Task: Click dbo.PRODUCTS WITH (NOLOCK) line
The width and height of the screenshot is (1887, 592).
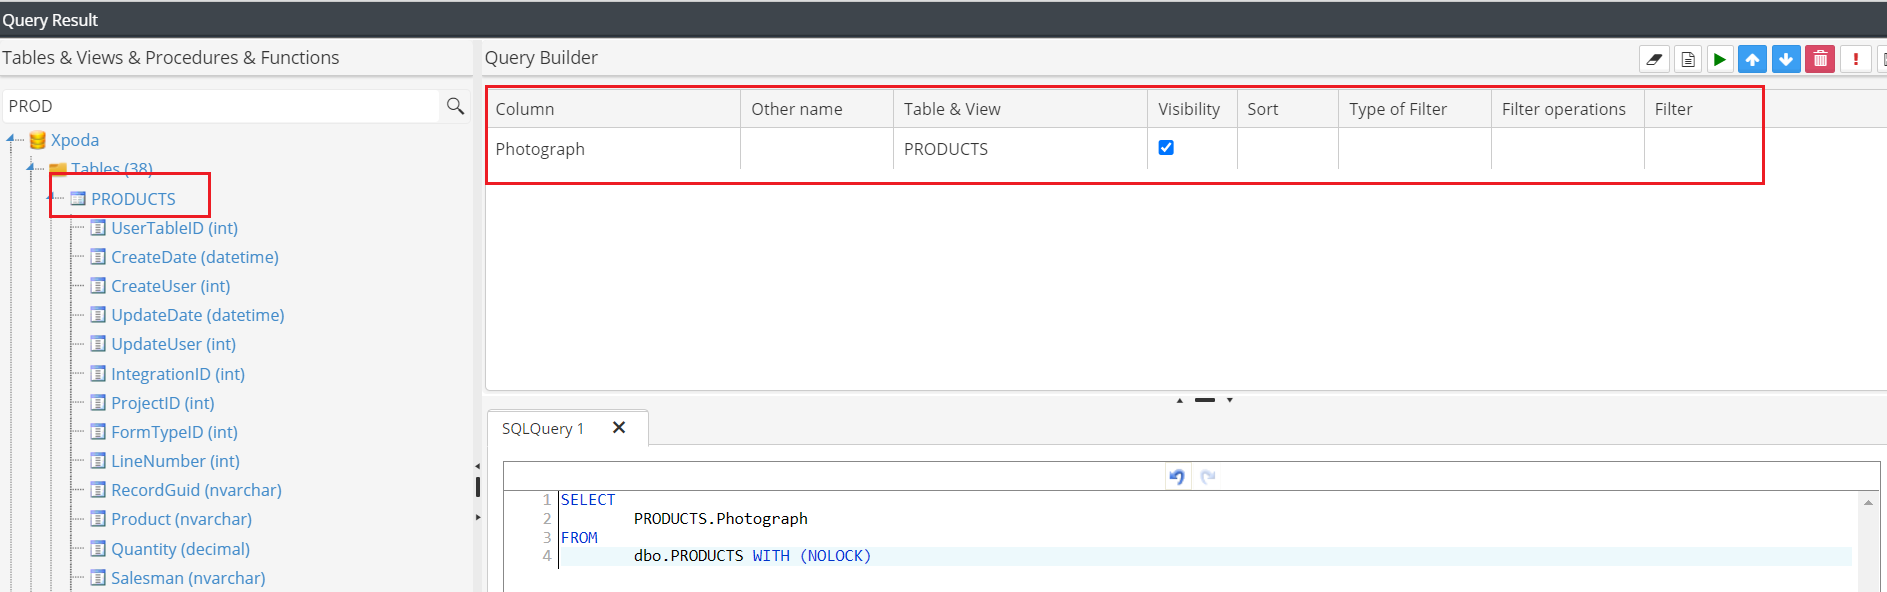Action: [752, 556]
